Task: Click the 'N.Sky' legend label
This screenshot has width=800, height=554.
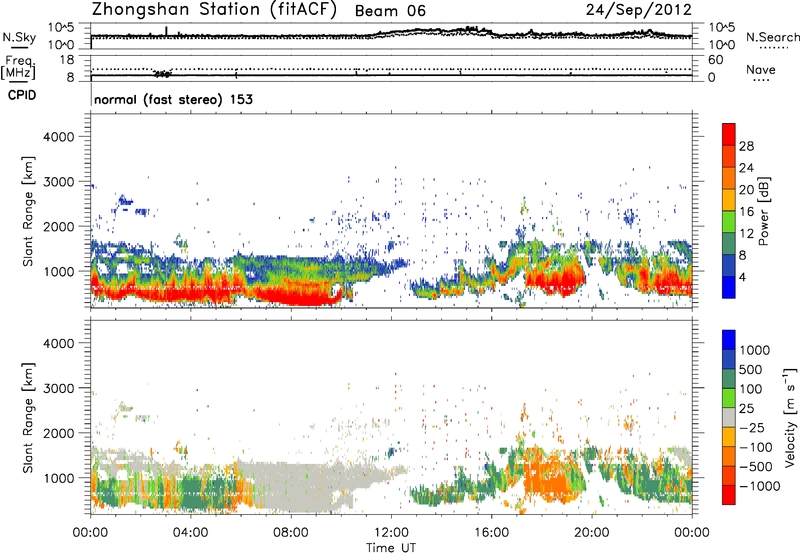Action: 19,37
